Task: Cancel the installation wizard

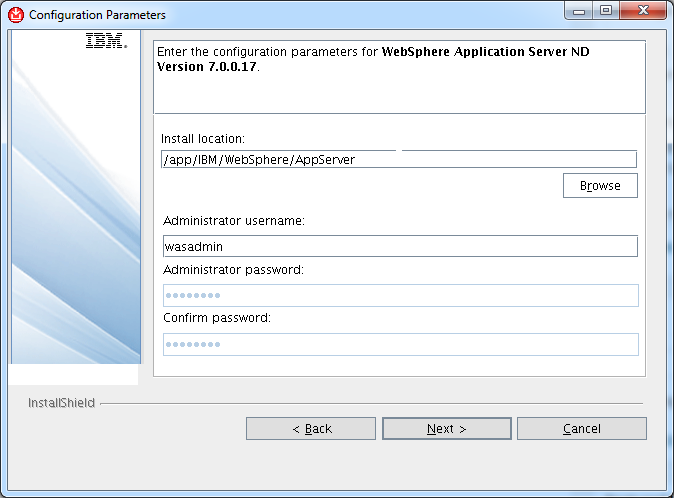Action: coord(582,429)
